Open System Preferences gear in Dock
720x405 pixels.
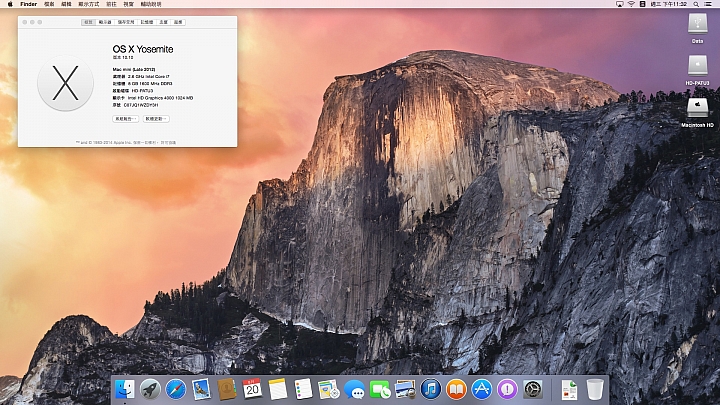[x=533, y=389]
